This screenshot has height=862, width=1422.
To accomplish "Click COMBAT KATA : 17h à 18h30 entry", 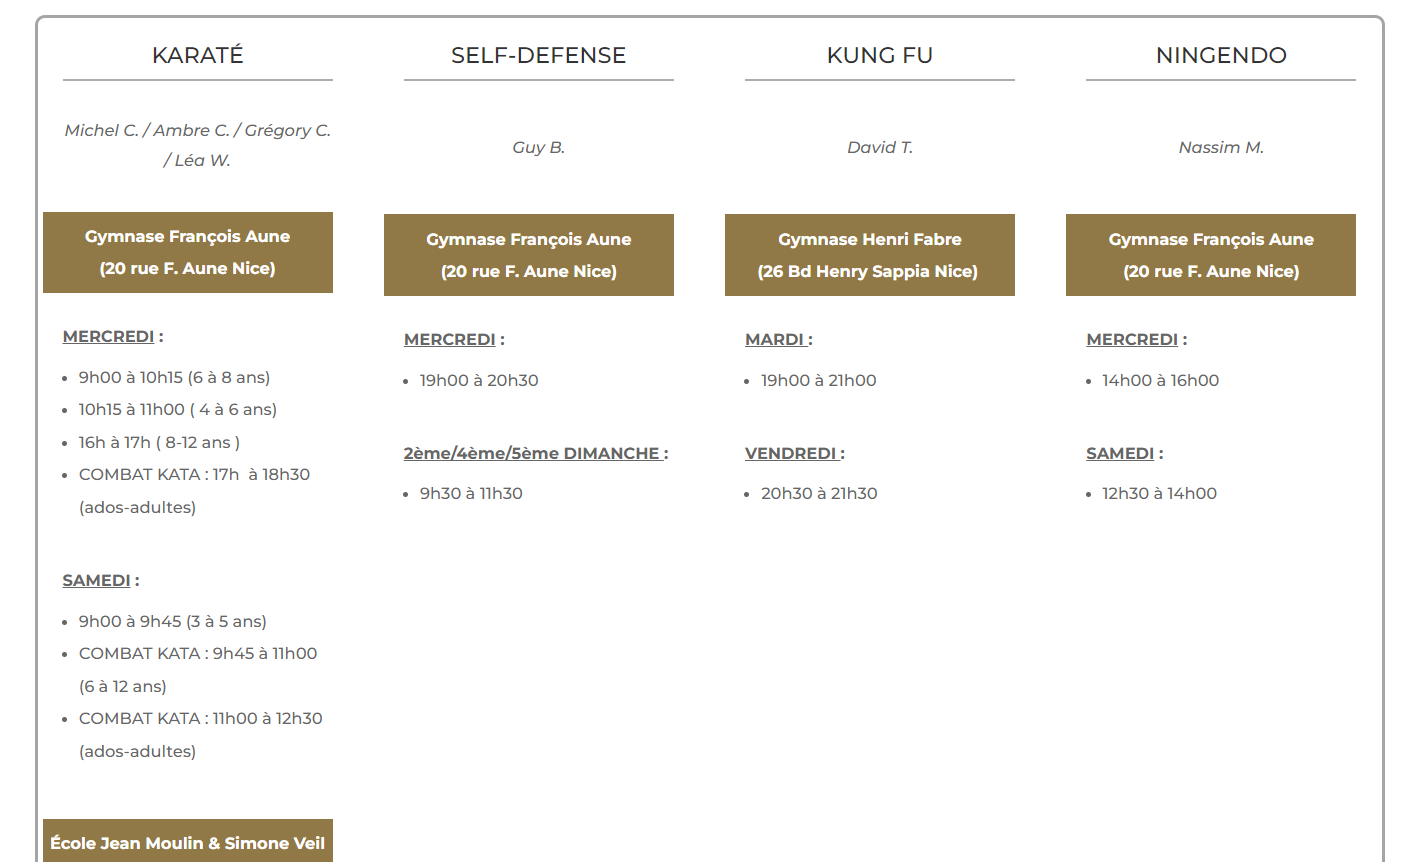I will [194, 491].
